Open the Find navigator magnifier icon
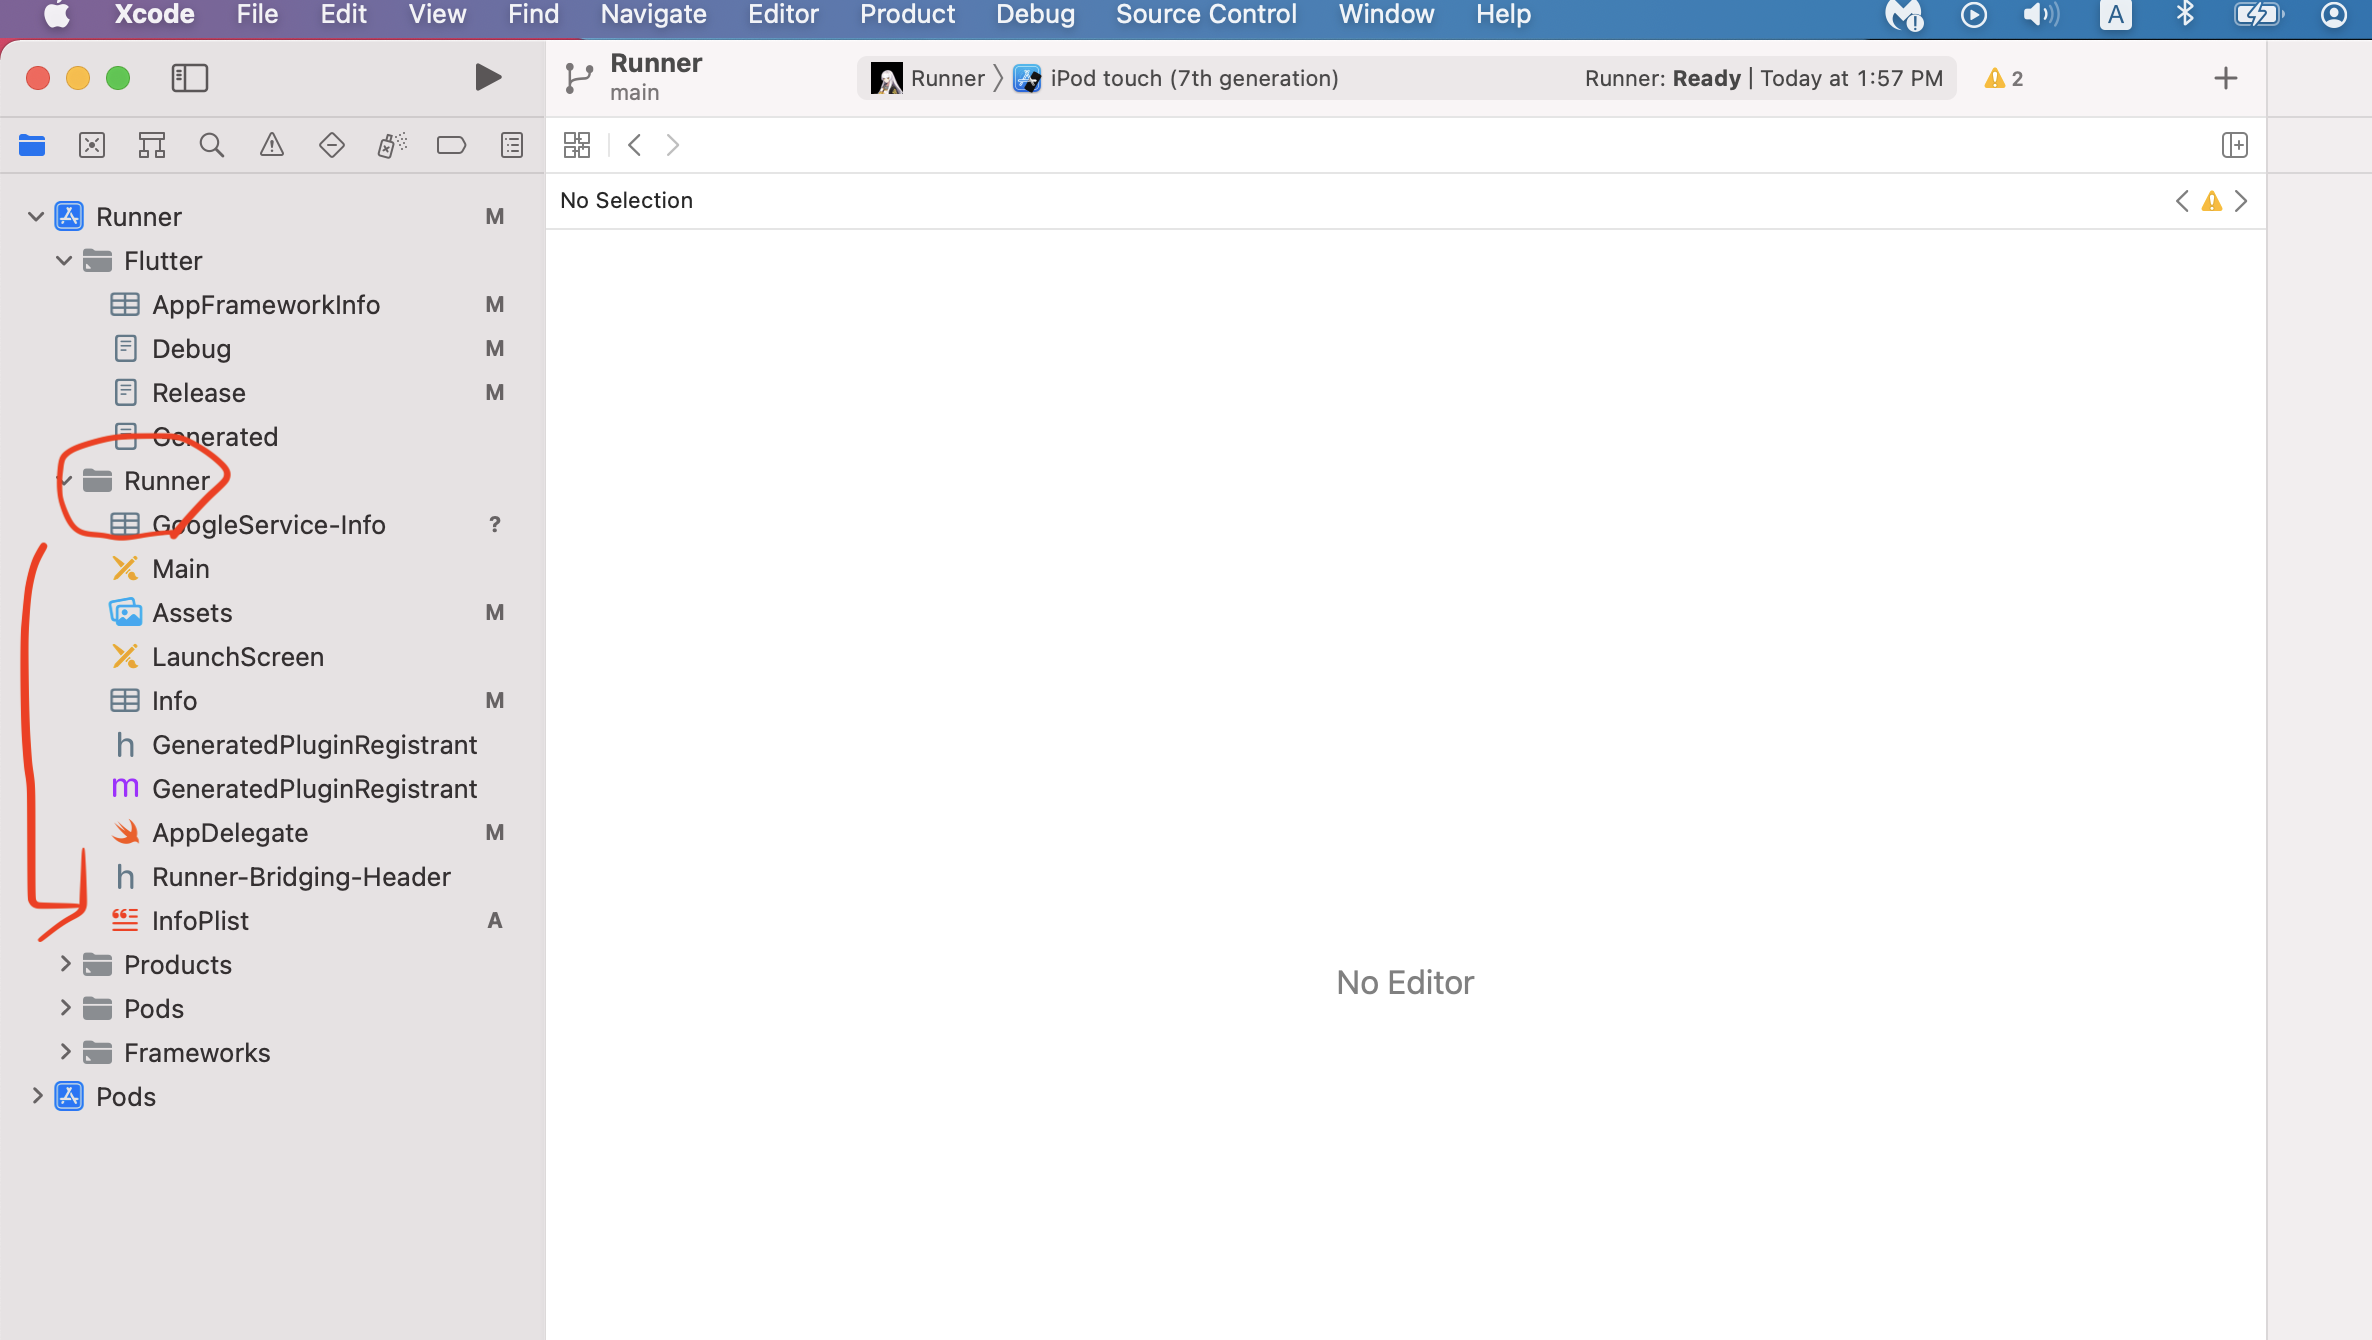The height and width of the screenshot is (1340, 2372). point(211,145)
